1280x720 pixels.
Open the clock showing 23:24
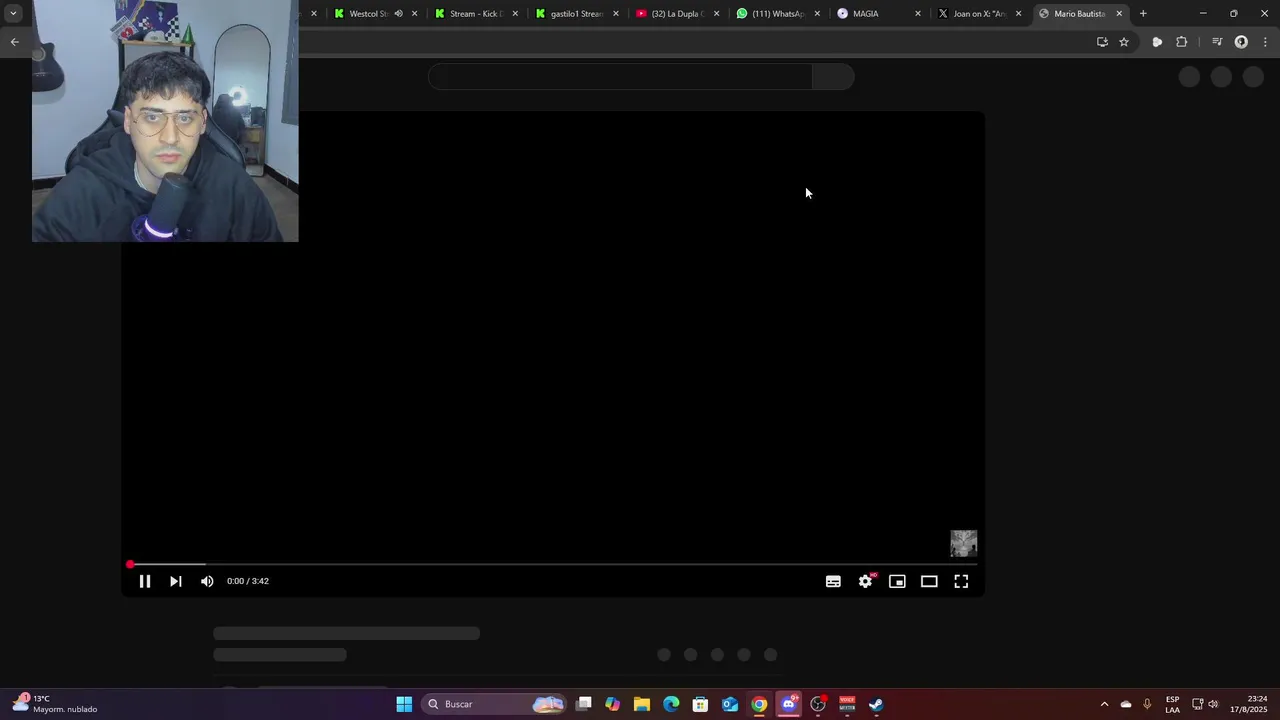[1250, 704]
